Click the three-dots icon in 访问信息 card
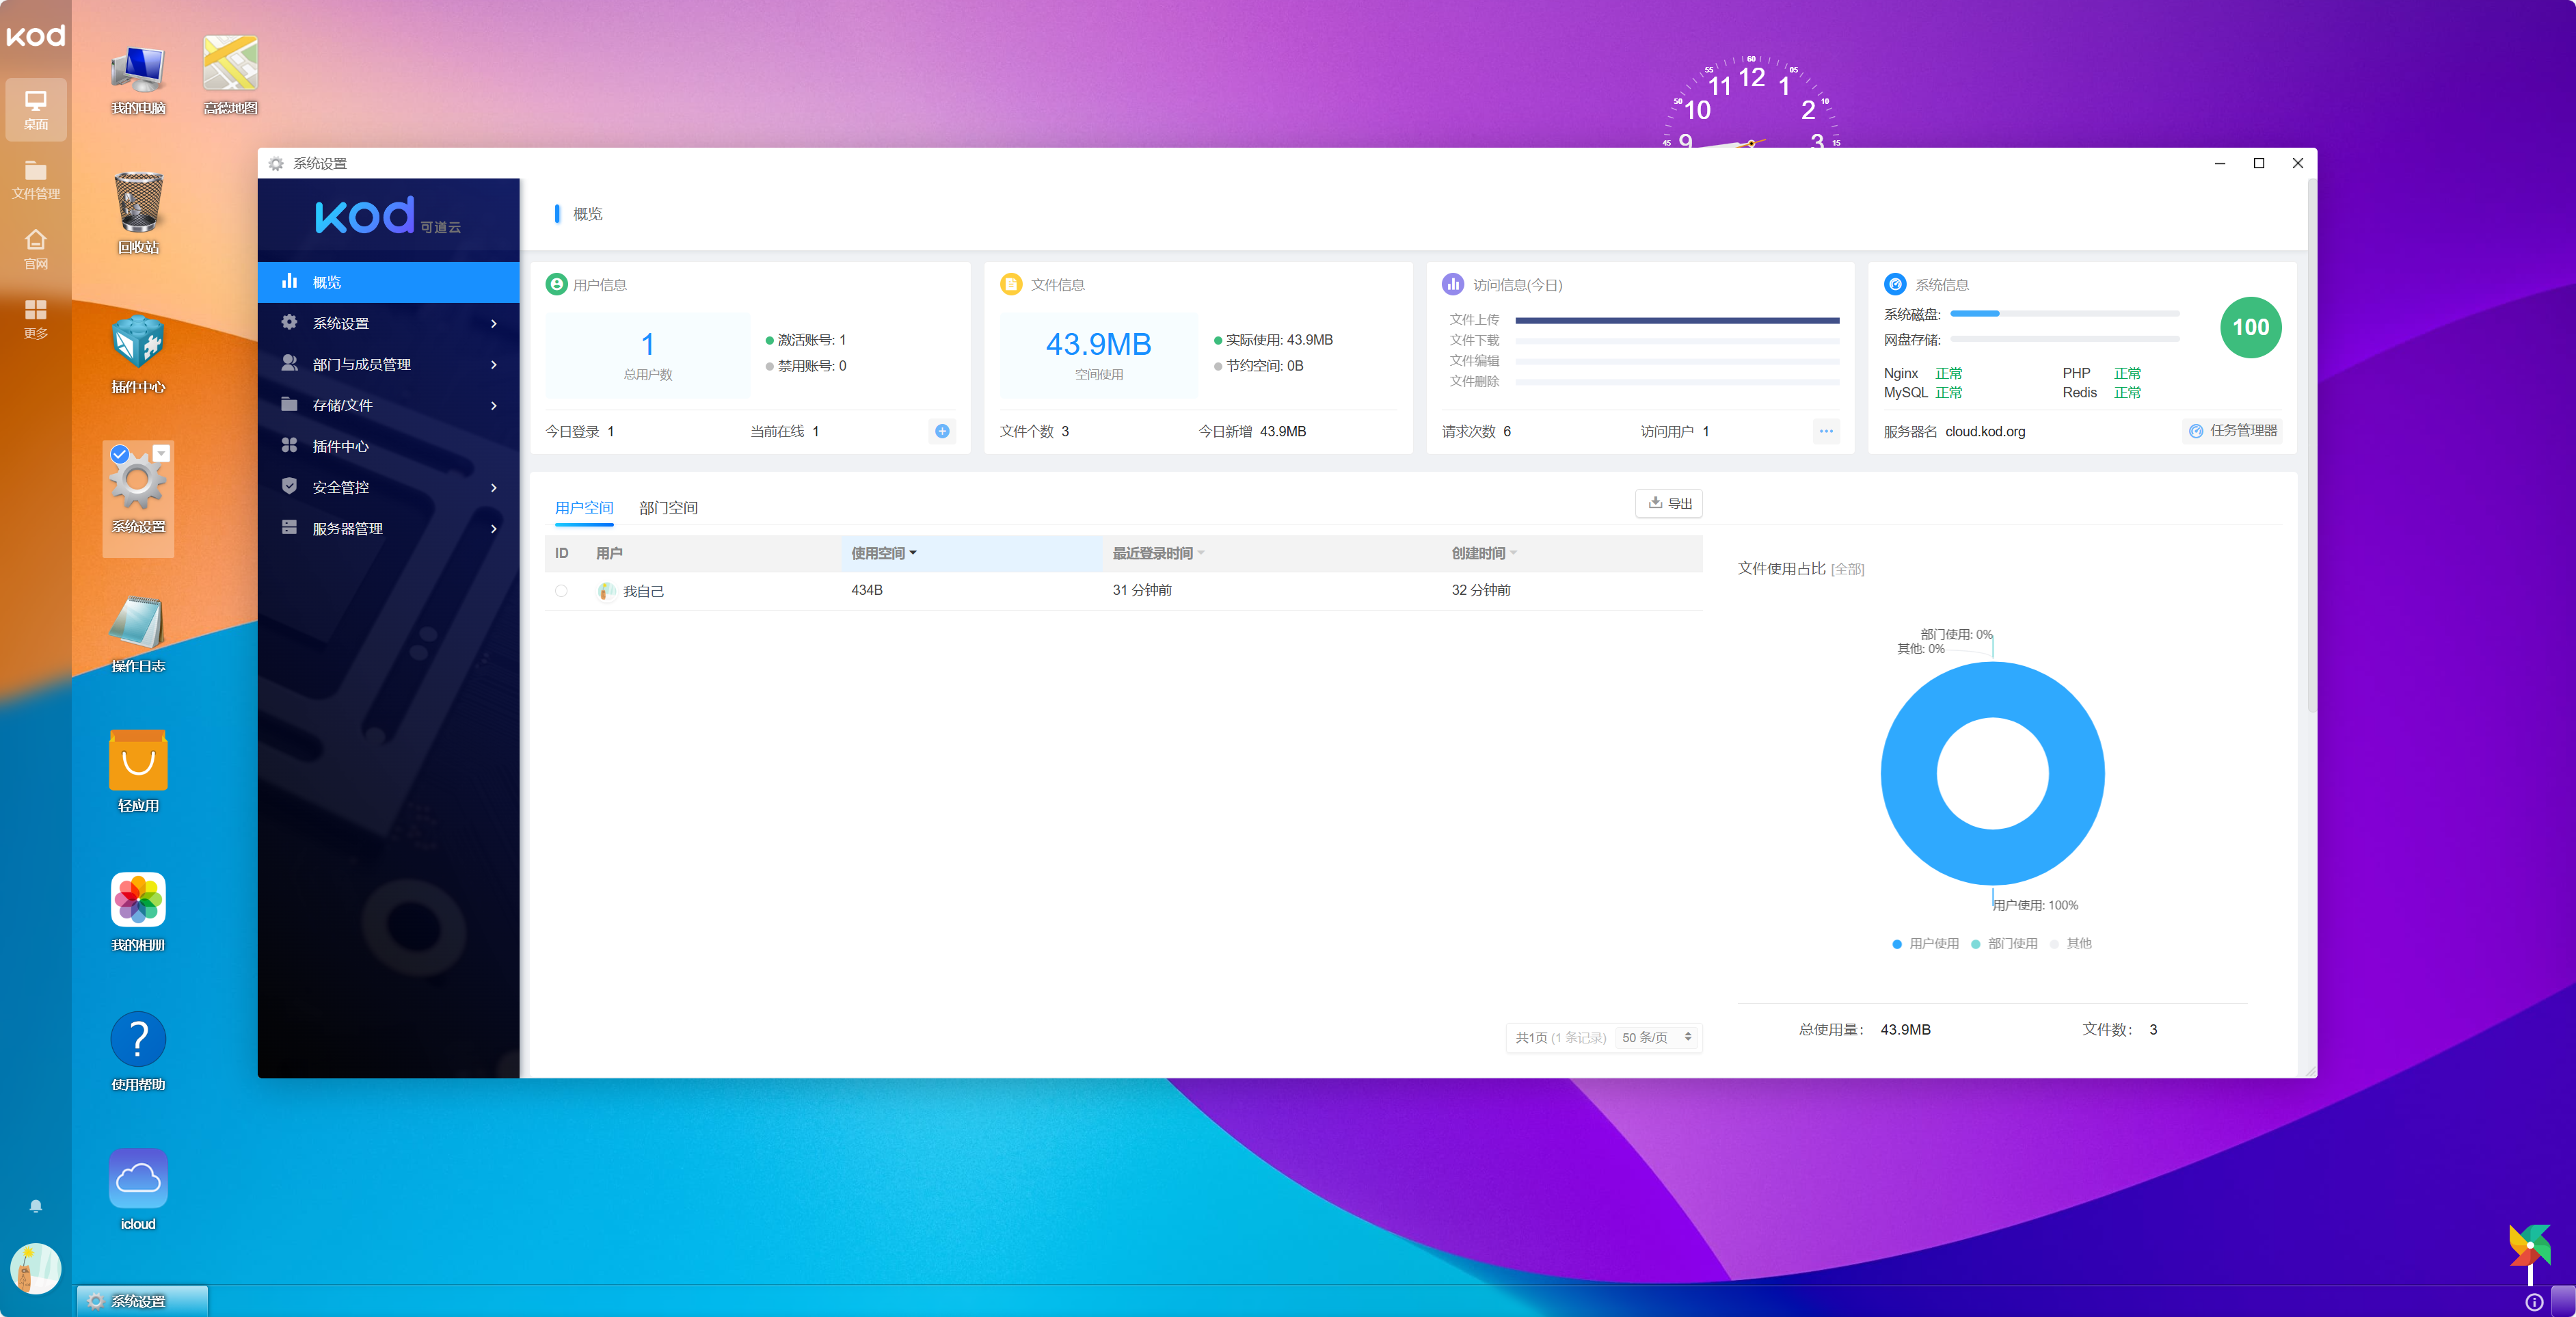Screen dimensions: 2576x1317 point(1826,431)
